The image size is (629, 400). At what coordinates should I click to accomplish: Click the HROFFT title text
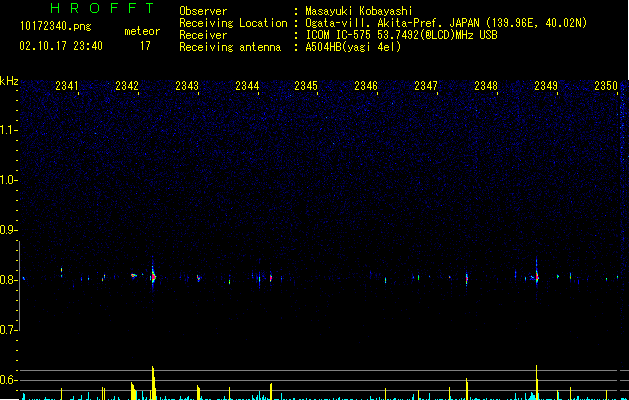103,8
